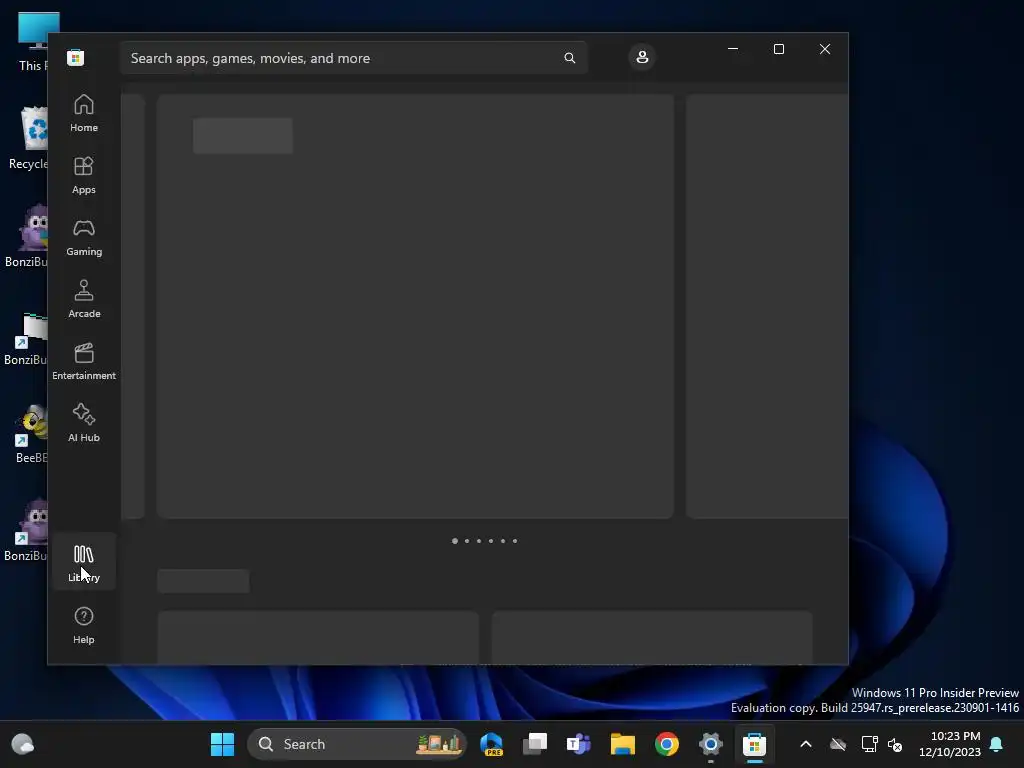Open the user account profile button
This screenshot has height=768, width=1024.
pos(642,57)
